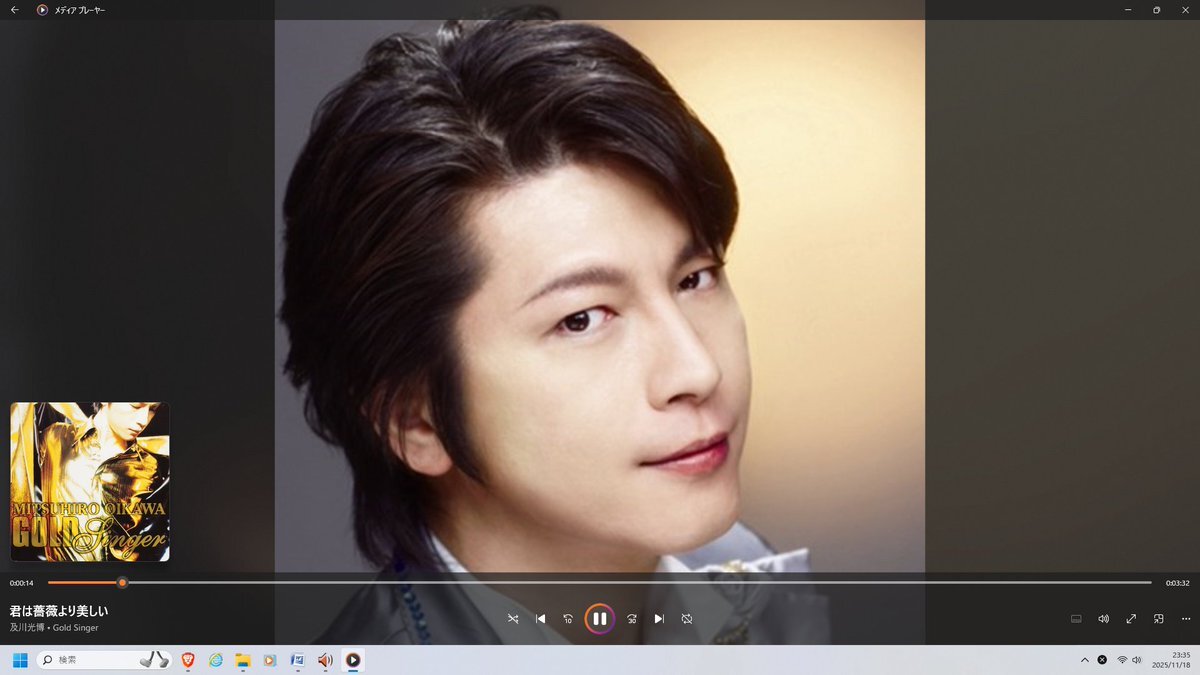Screen dimensions: 1200x675
Task: Expand the hidden system tray icons
Action: click(1085, 660)
